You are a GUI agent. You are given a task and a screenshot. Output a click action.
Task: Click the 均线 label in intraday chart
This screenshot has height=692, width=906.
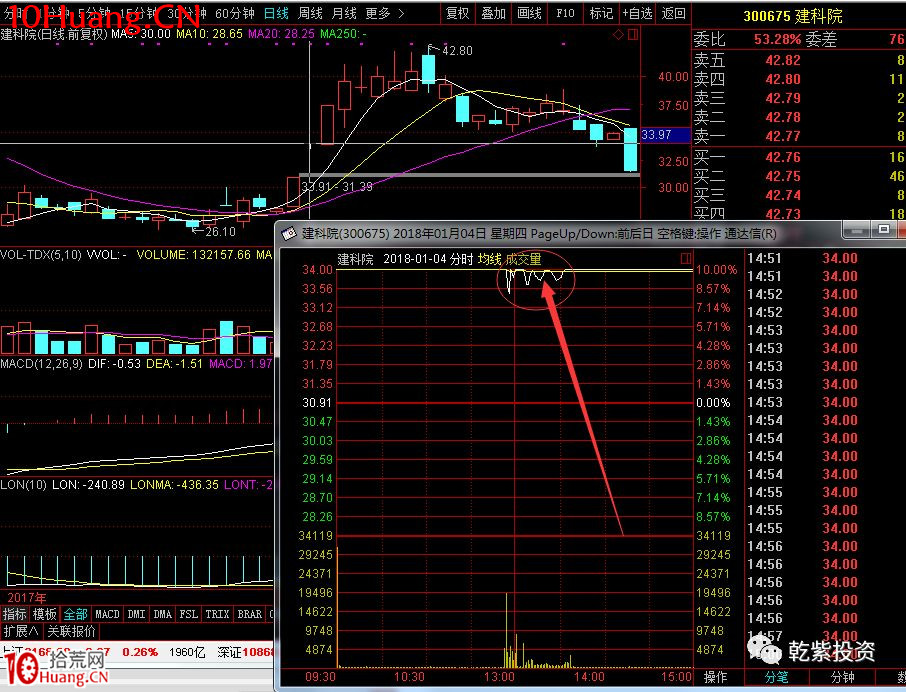tap(489, 259)
